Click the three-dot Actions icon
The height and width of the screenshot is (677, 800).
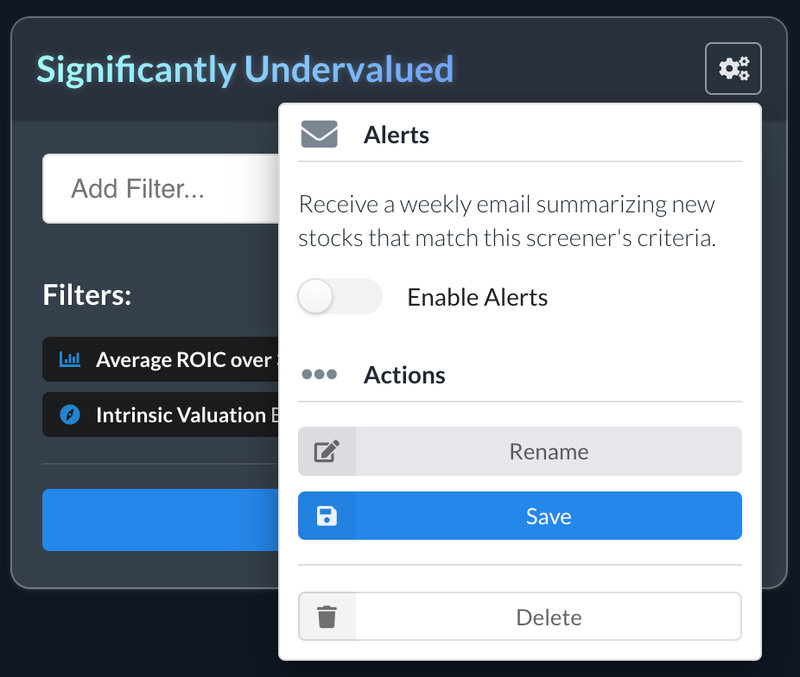click(x=319, y=374)
